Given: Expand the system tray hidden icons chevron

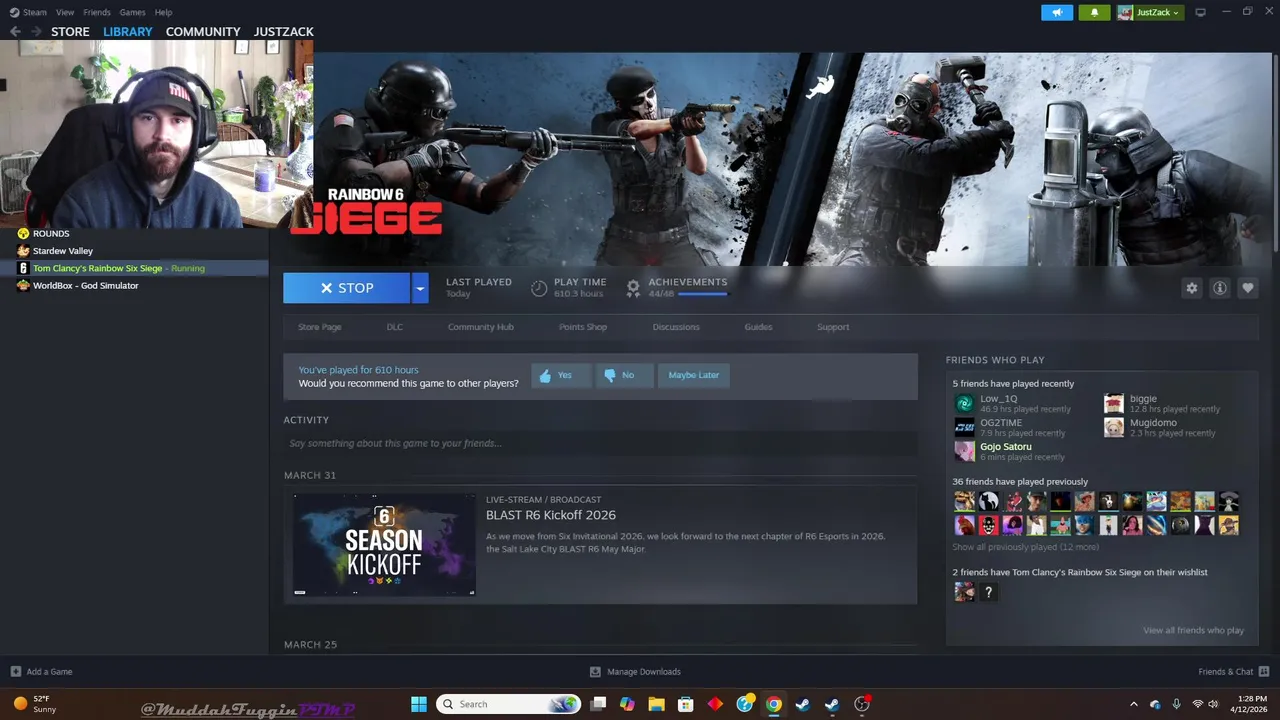Looking at the screenshot, I should [x=1133, y=704].
